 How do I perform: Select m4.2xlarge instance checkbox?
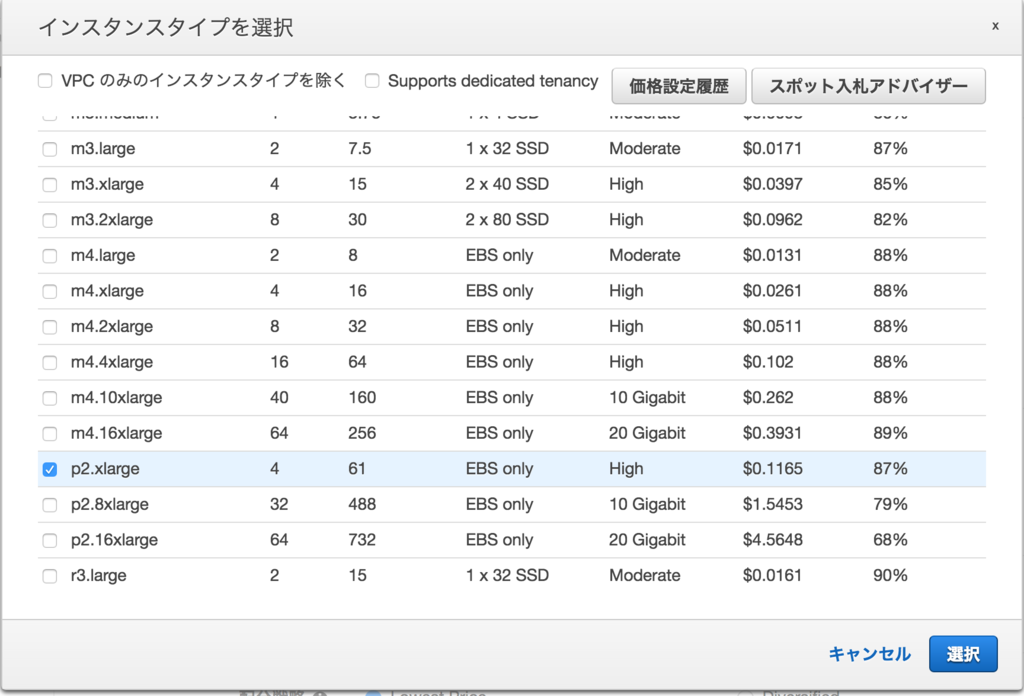50,327
